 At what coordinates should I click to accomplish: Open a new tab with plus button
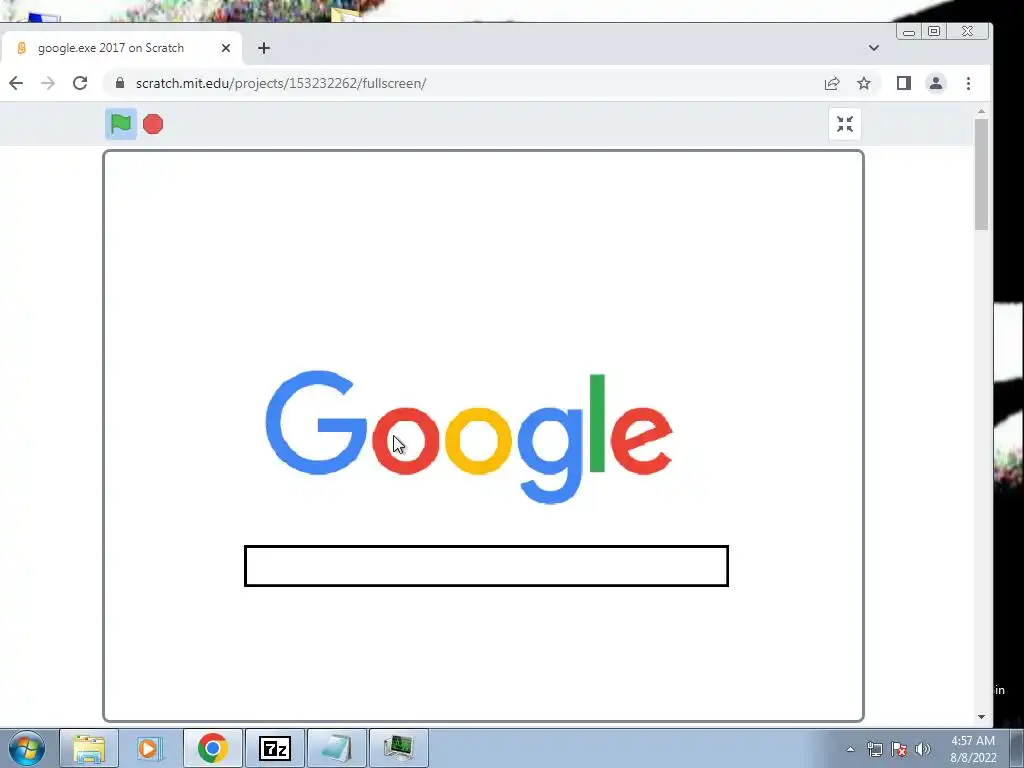click(264, 48)
